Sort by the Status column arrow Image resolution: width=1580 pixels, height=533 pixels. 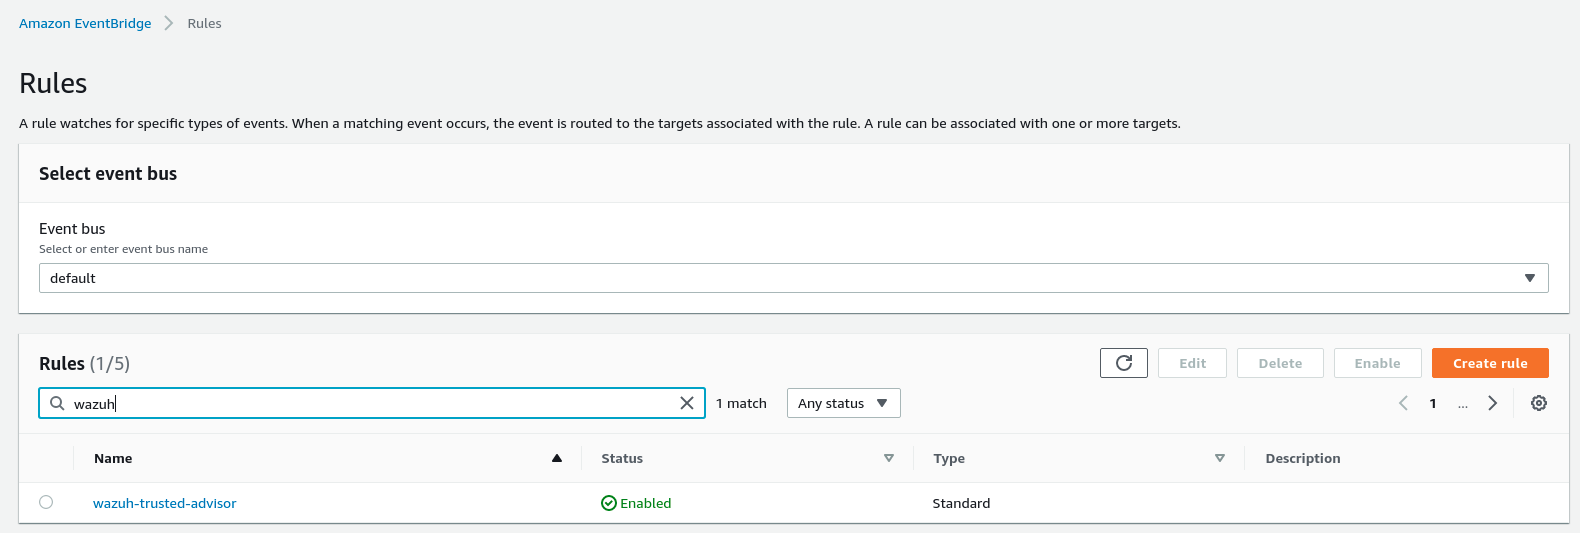coord(889,458)
